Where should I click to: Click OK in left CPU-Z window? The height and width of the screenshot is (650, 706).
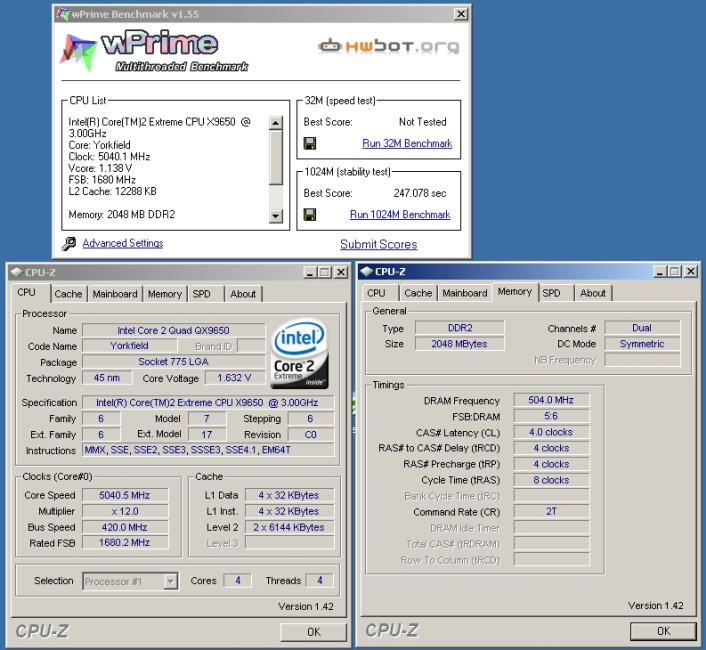point(313,632)
